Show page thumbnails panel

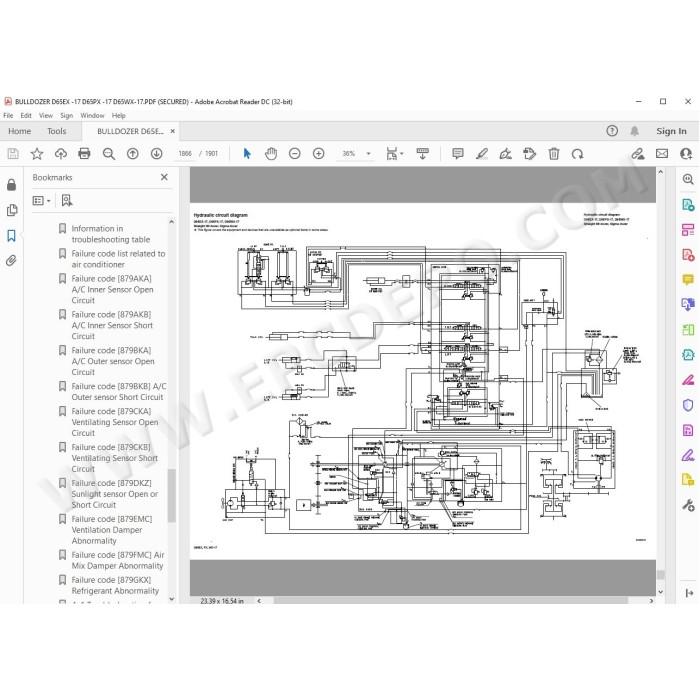tap(12, 210)
